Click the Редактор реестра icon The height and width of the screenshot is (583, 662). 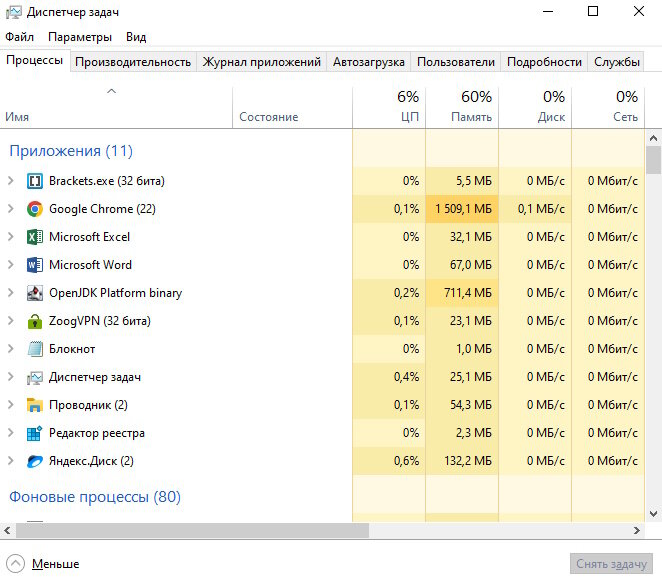35,433
